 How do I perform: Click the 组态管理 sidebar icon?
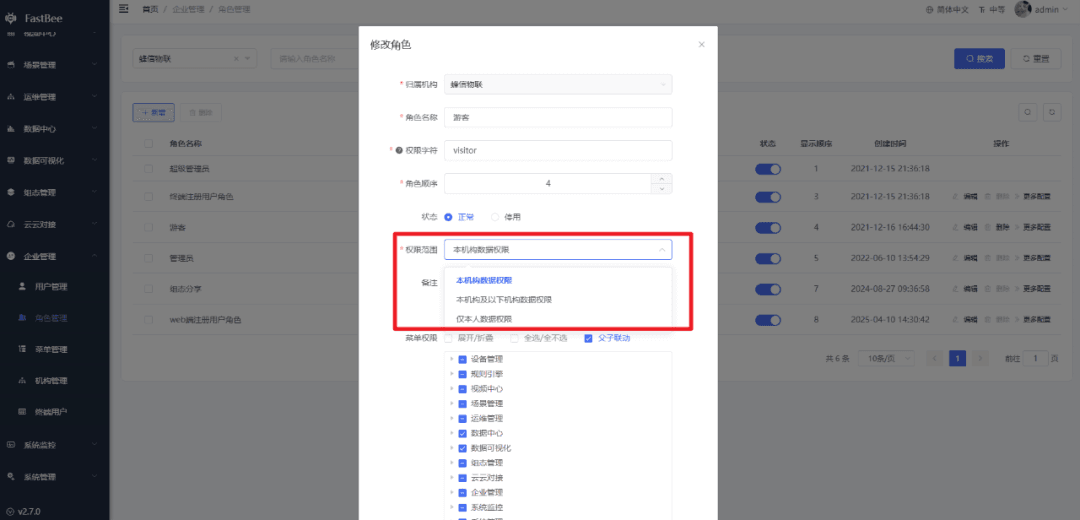[10, 192]
